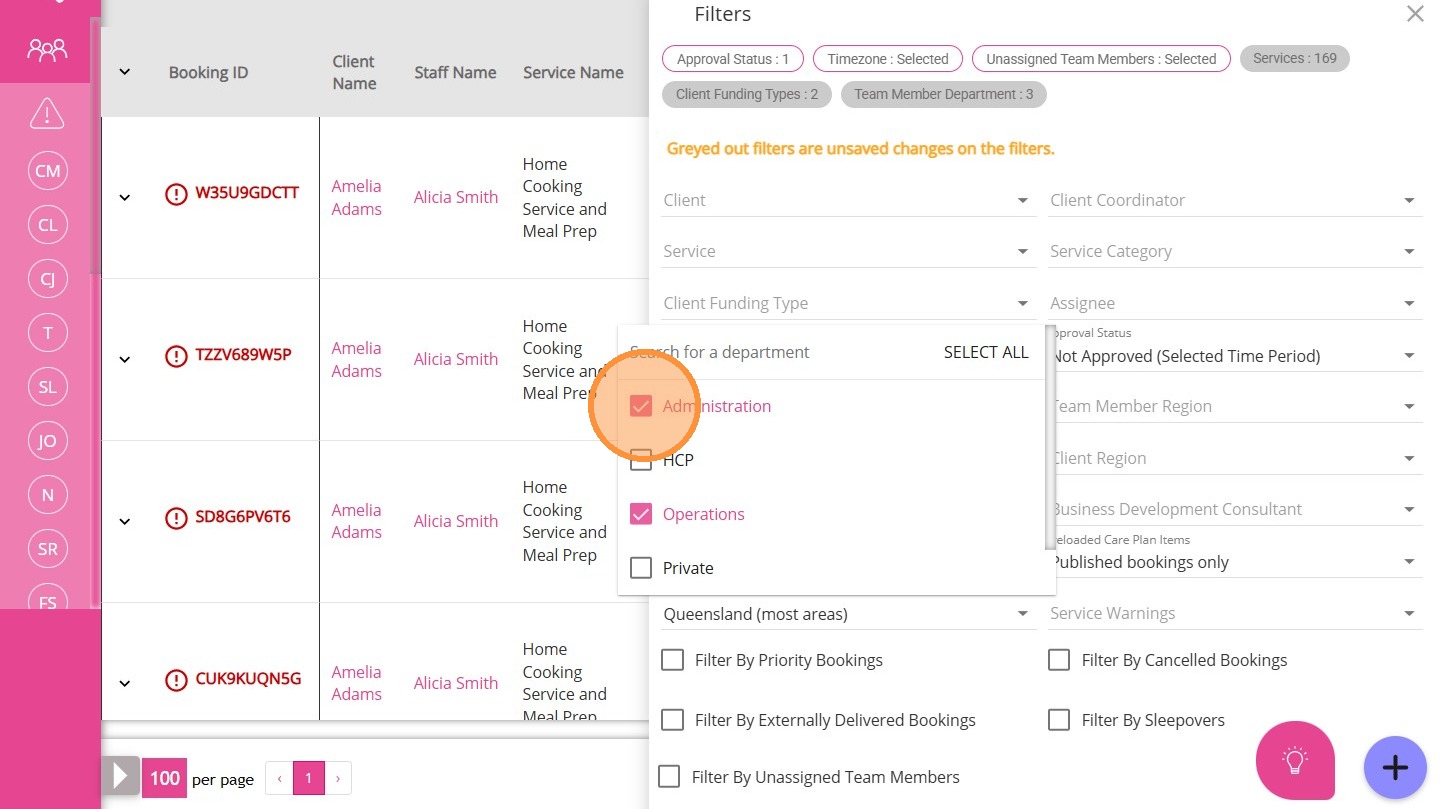Click the team members icon in sidebar

point(47,49)
